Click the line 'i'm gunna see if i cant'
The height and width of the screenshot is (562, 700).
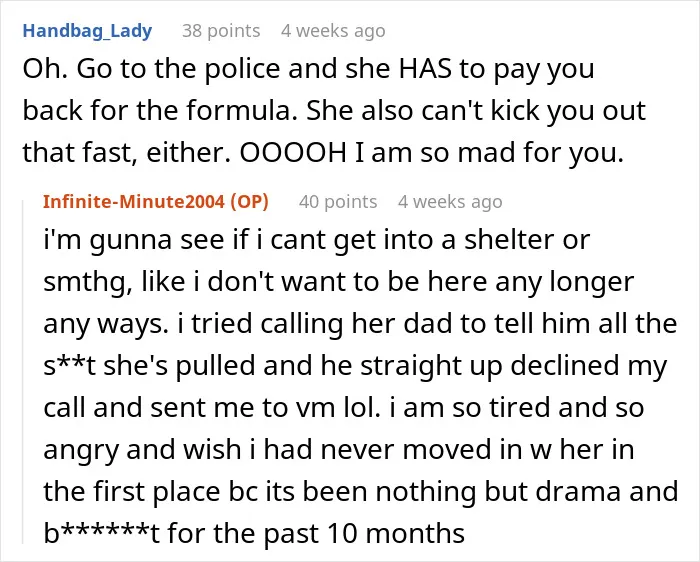pos(317,240)
